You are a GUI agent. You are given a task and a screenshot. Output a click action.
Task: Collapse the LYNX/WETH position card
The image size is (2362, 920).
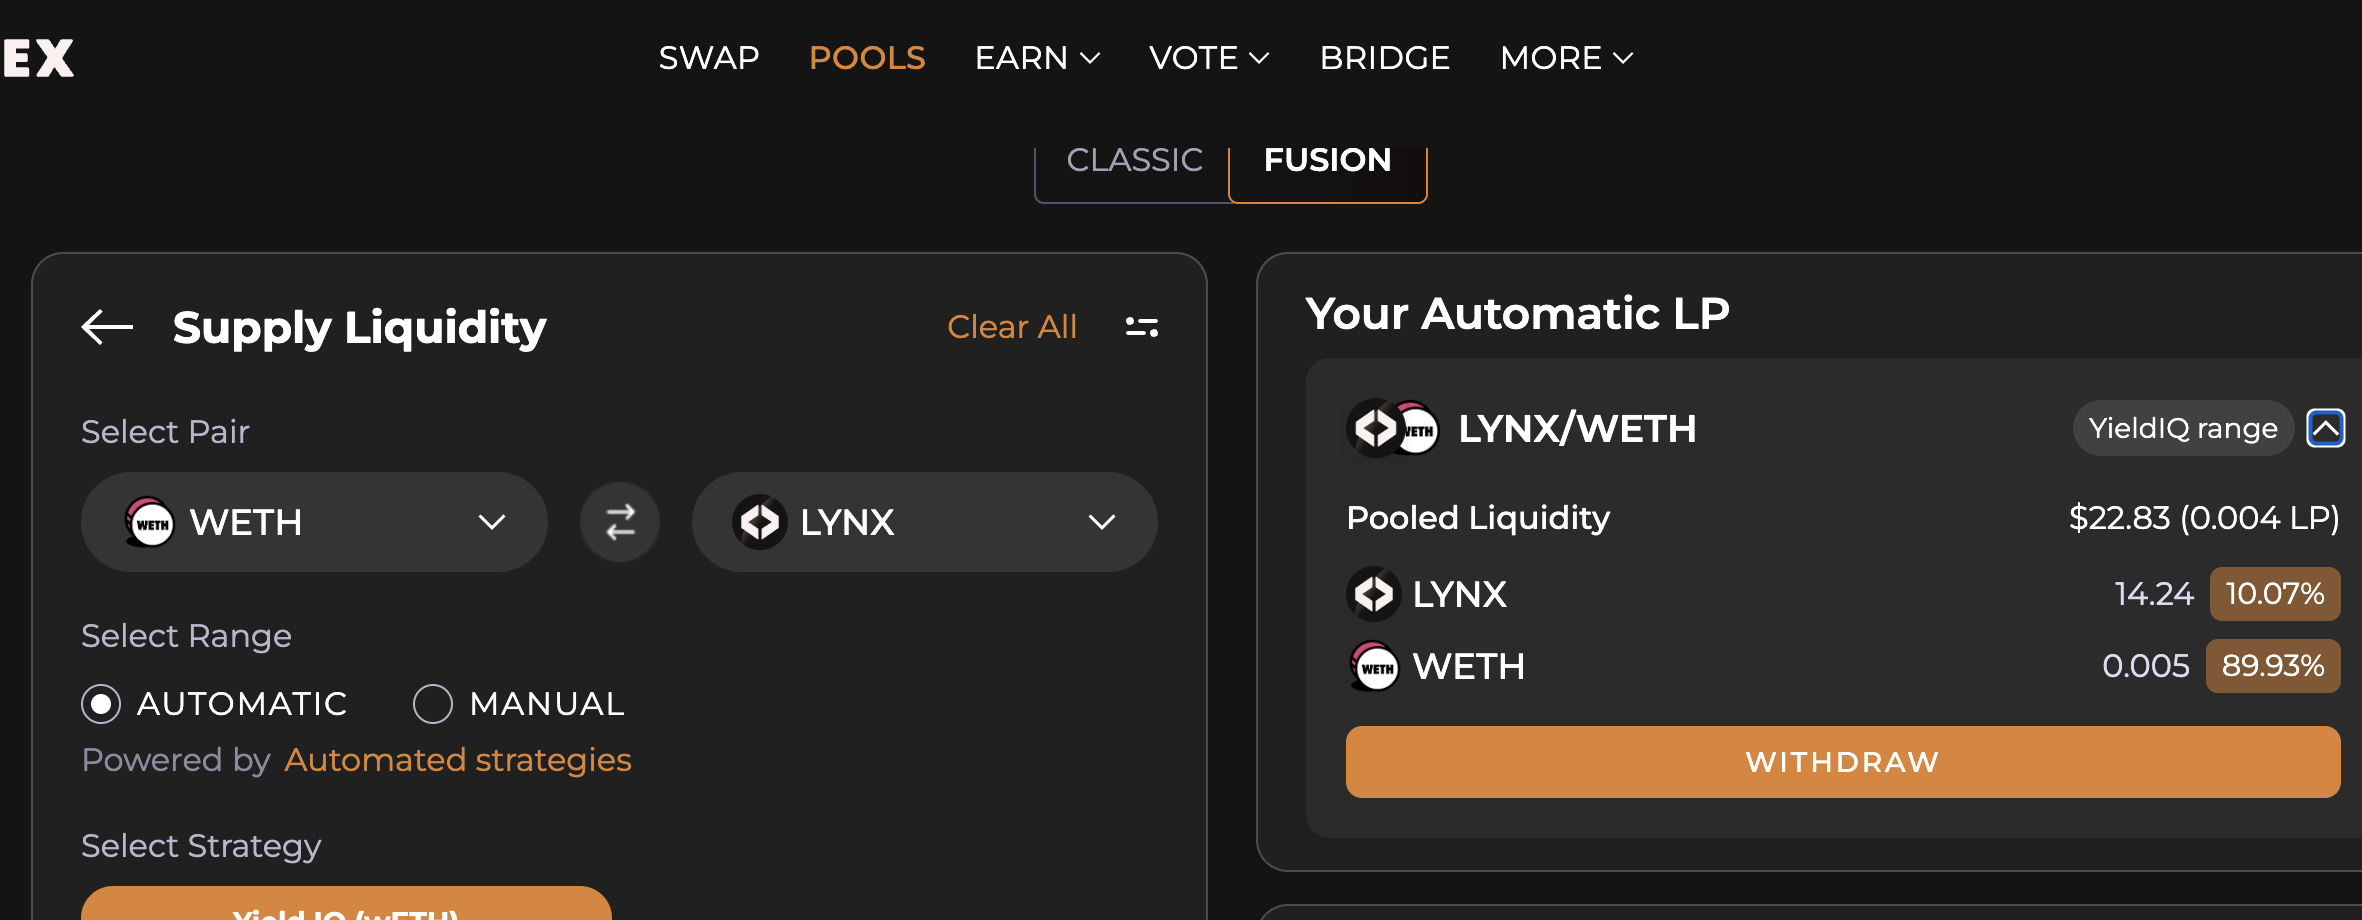(x=2326, y=429)
